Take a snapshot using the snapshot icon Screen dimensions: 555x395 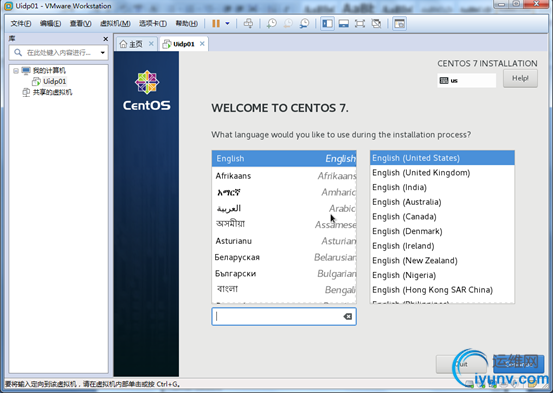tap(272, 24)
